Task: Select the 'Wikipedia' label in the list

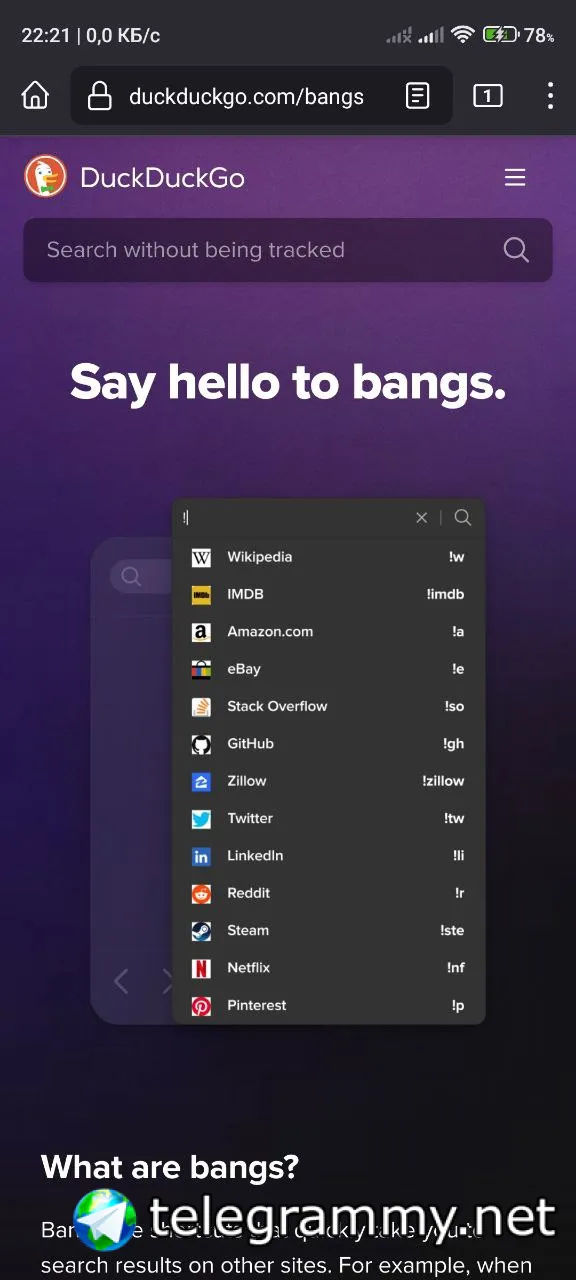Action: click(259, 557)
